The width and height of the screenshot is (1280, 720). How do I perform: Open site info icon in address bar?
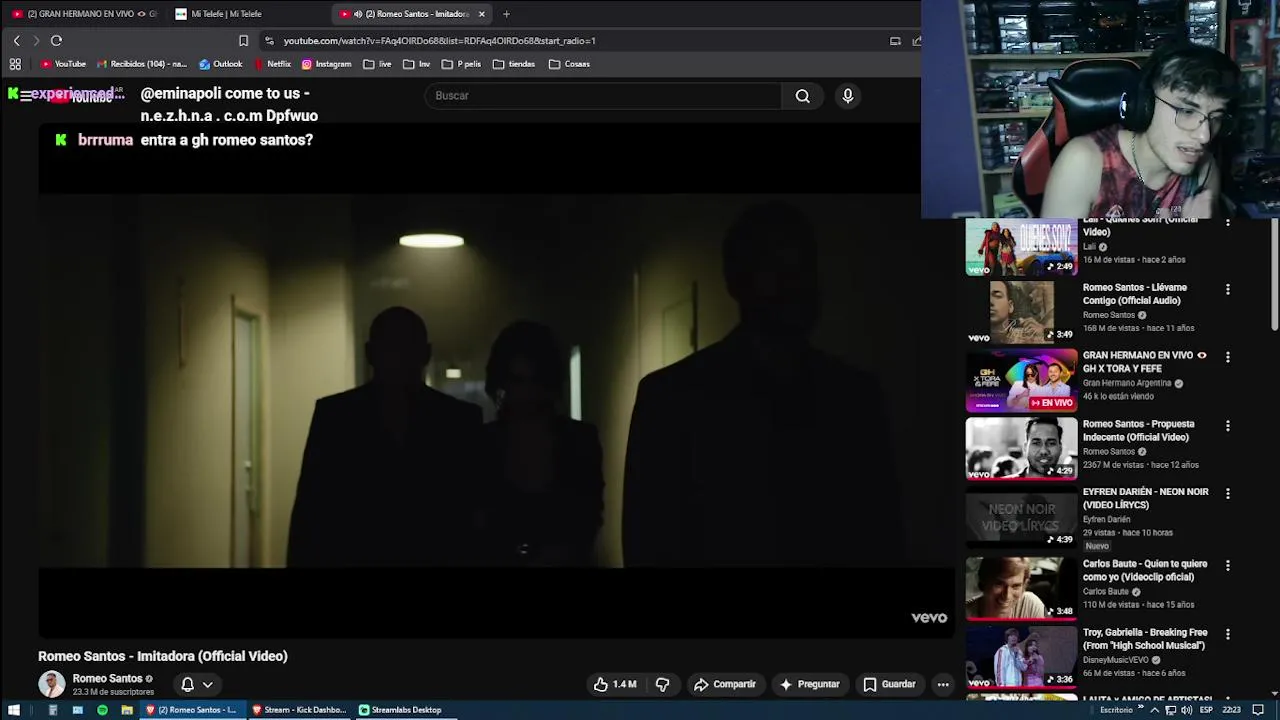pos(269,41)
